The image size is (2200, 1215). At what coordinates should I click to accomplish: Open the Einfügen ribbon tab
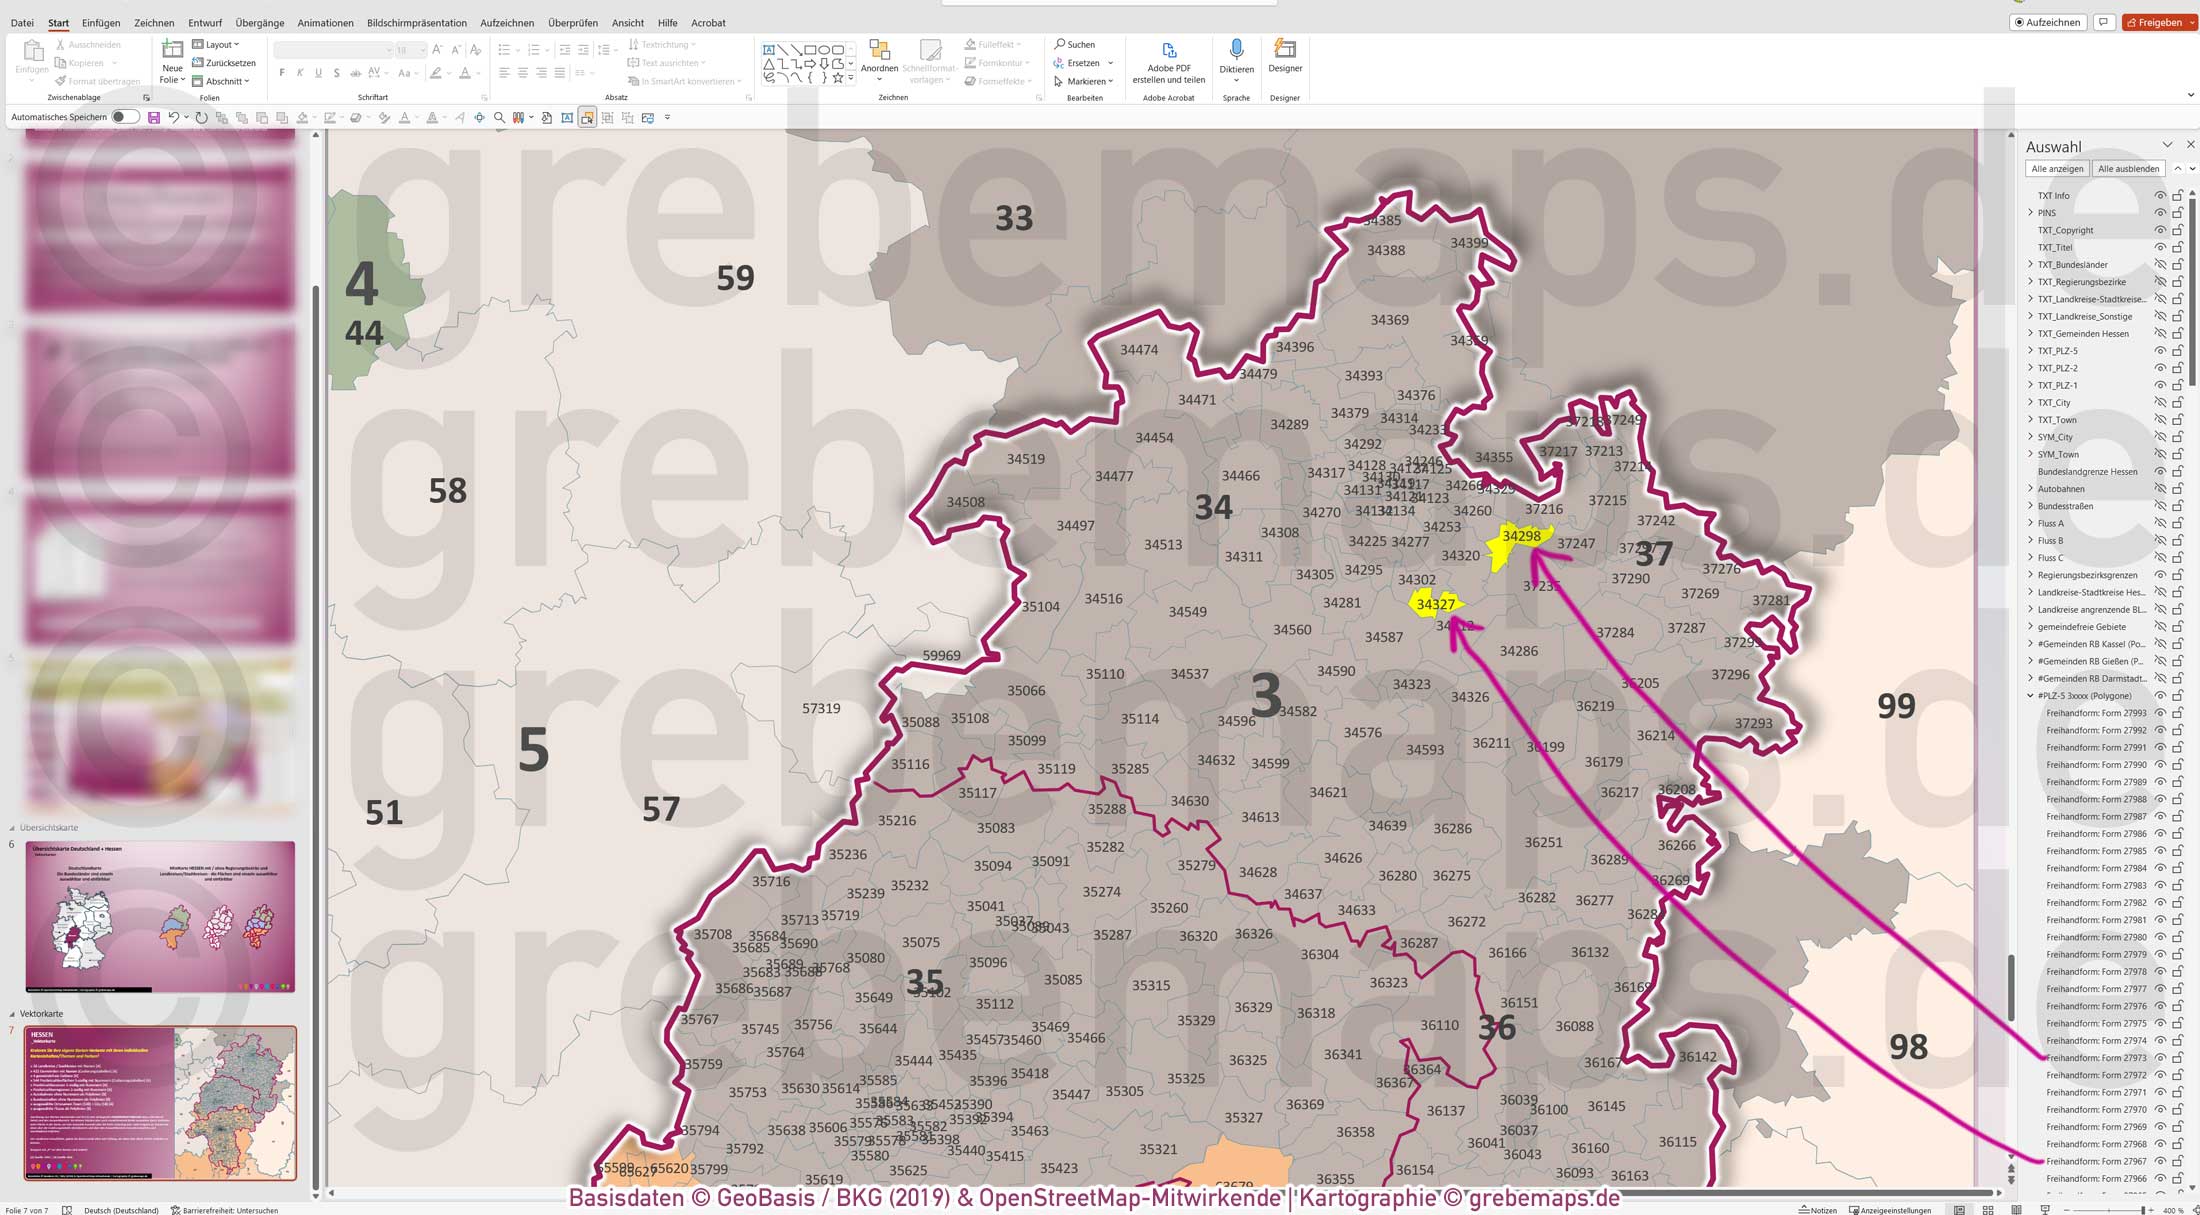(x=101, y=23)
